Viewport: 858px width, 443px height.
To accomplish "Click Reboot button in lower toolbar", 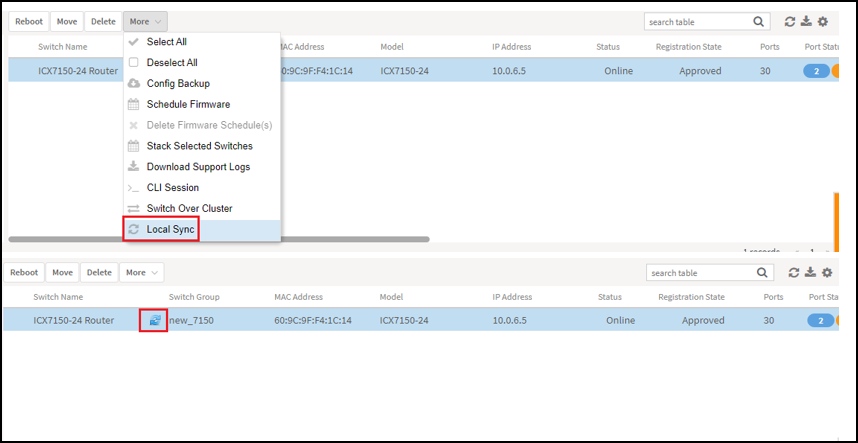I will (x=24, y=272).
